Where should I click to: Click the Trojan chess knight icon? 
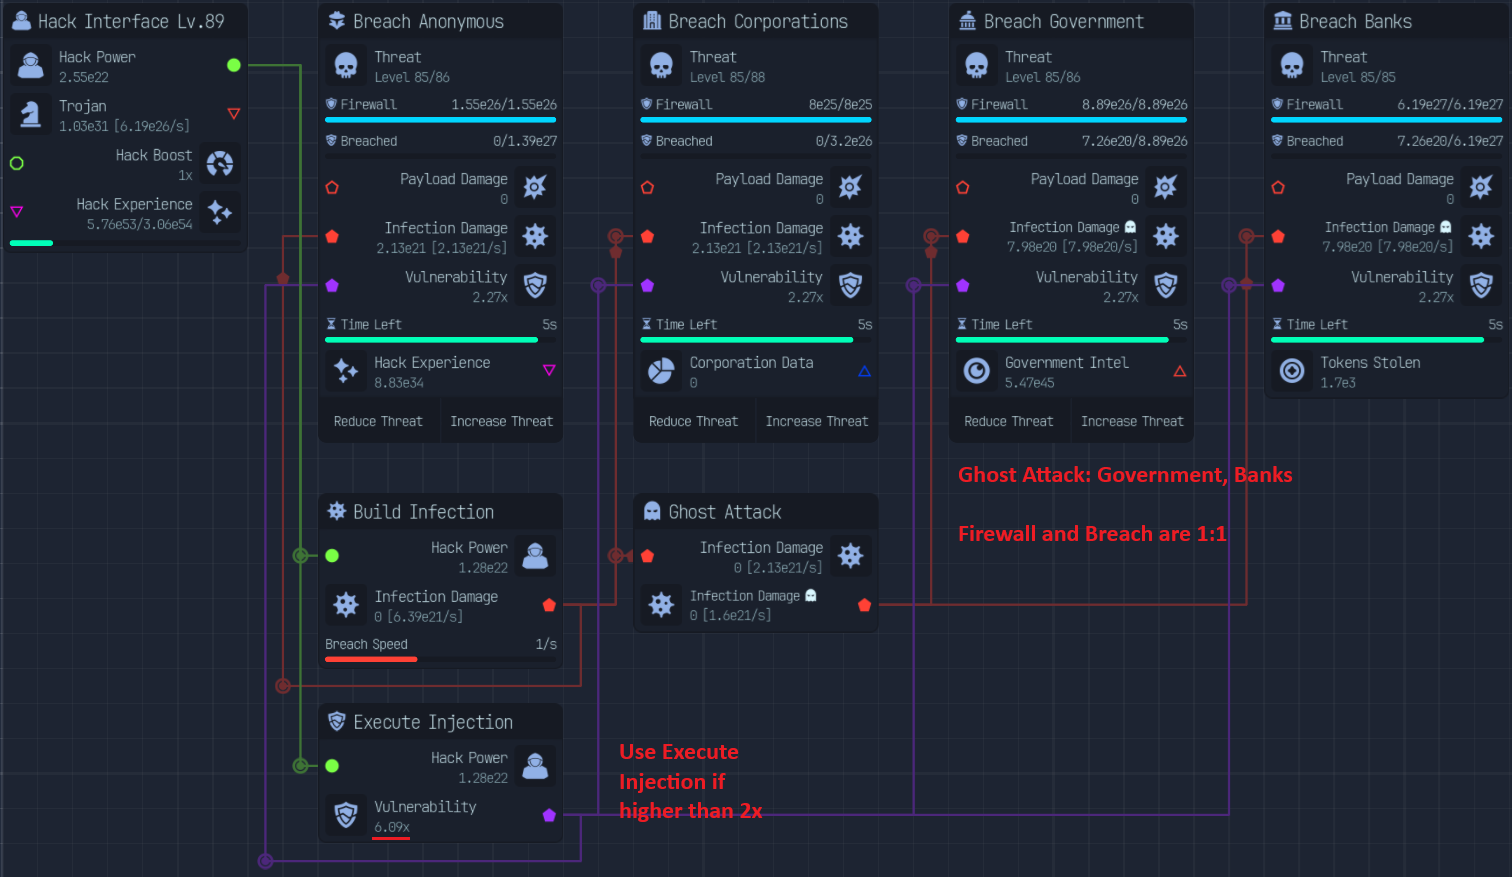point(31,115)
